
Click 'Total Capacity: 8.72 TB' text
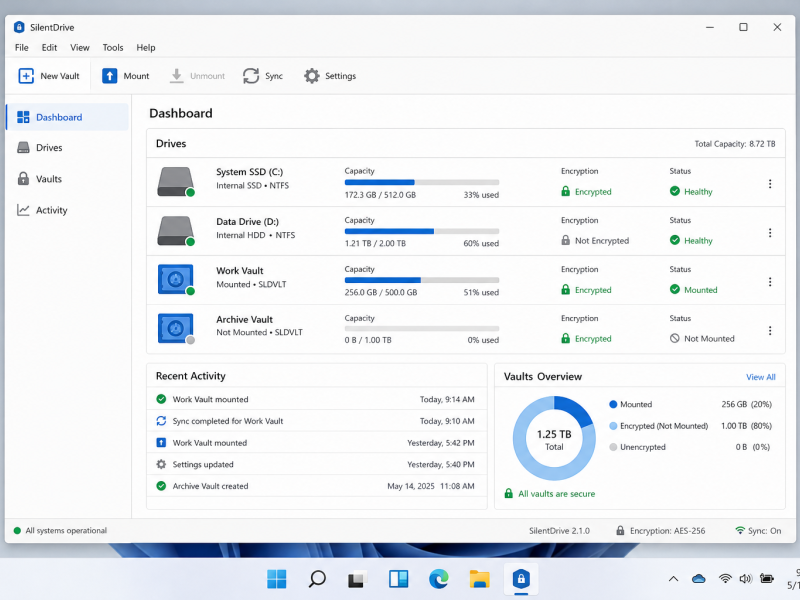pyautogui.click(x=735, y=144)
